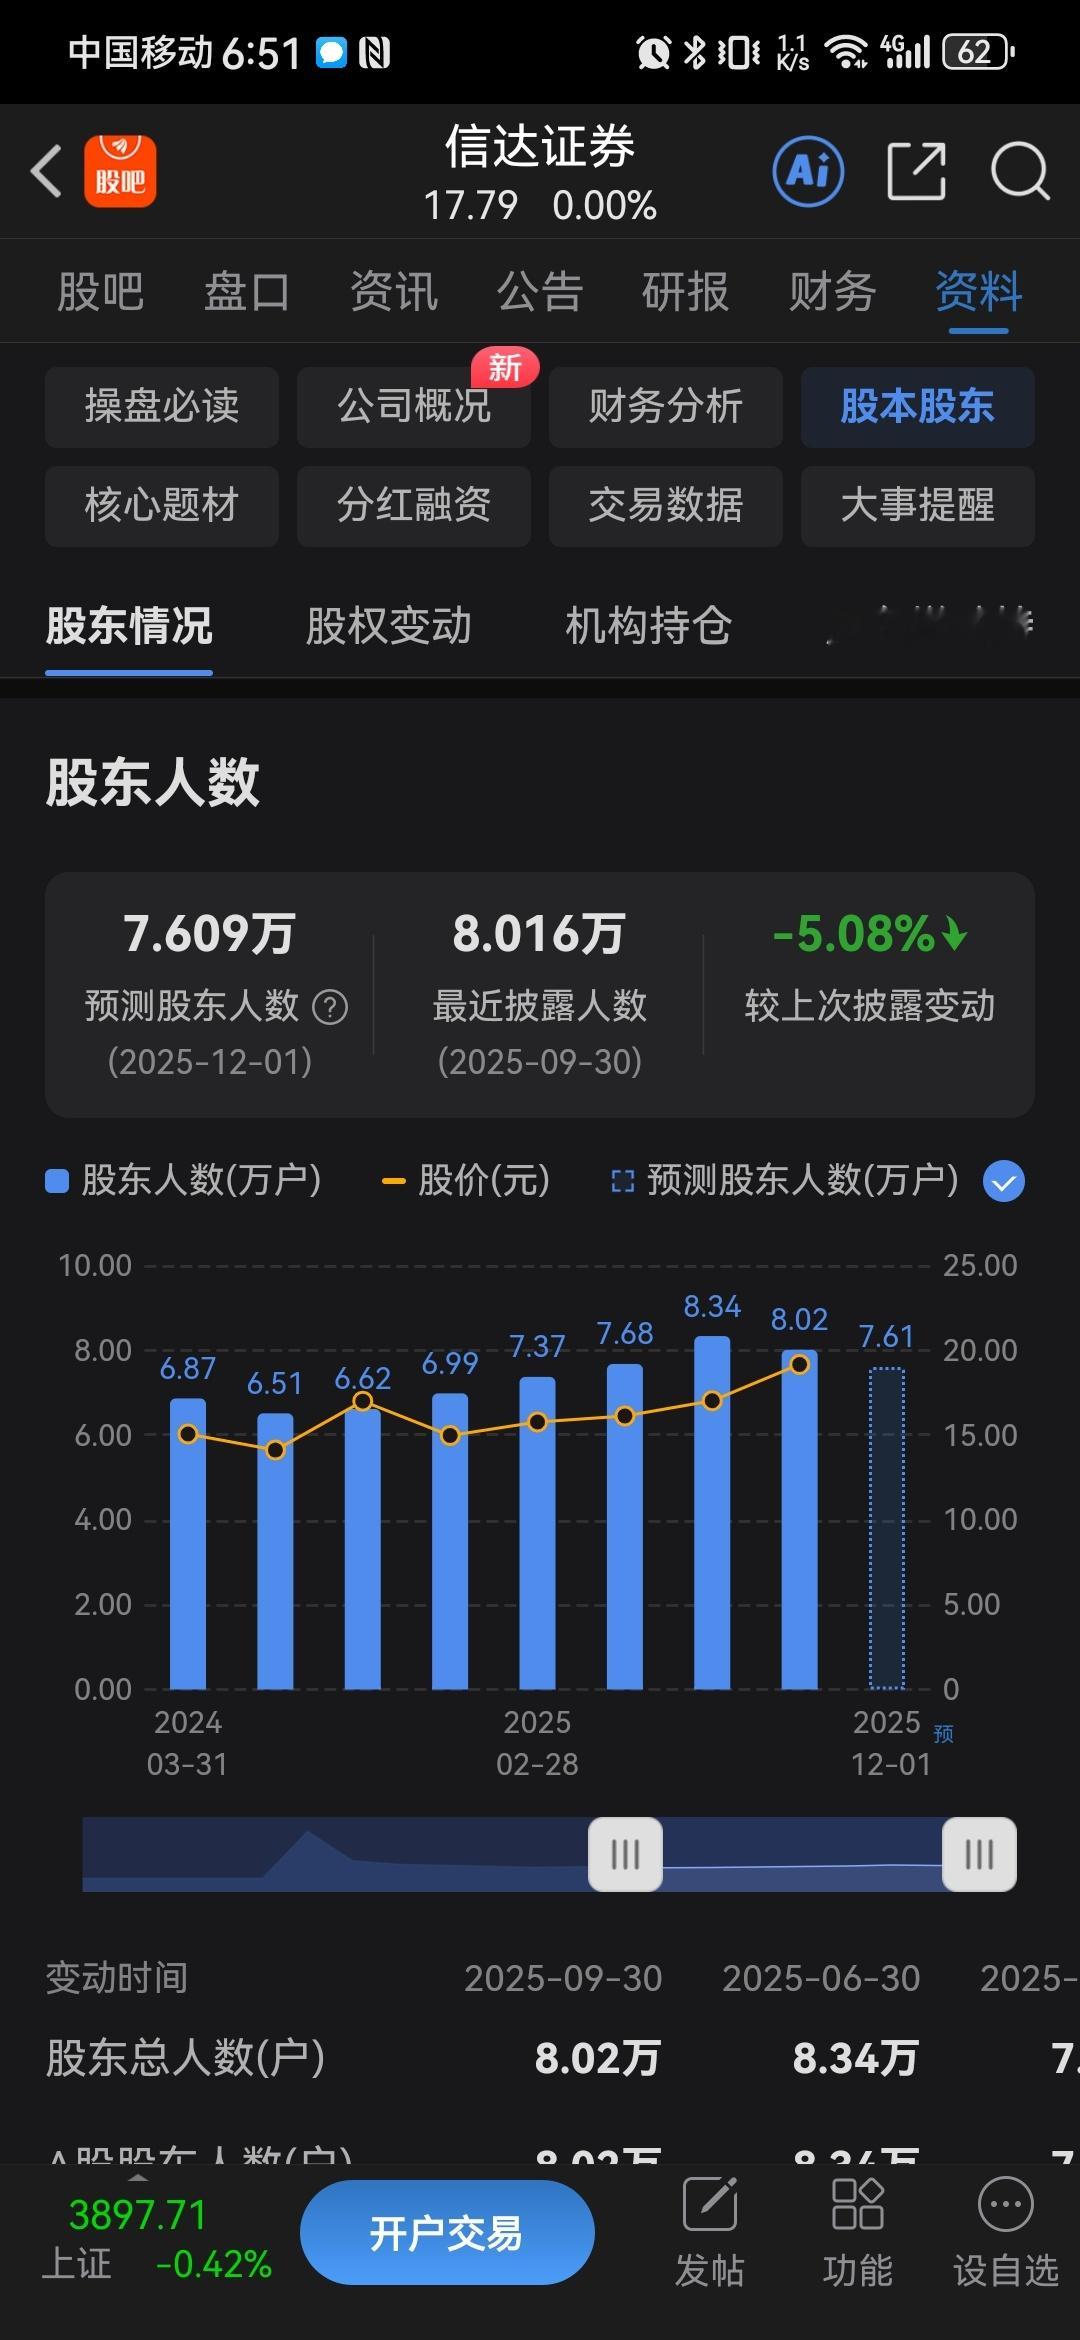Tap the 6.51 bar in chart
Screen dimensions: 1080x2340
(275, 1551)
